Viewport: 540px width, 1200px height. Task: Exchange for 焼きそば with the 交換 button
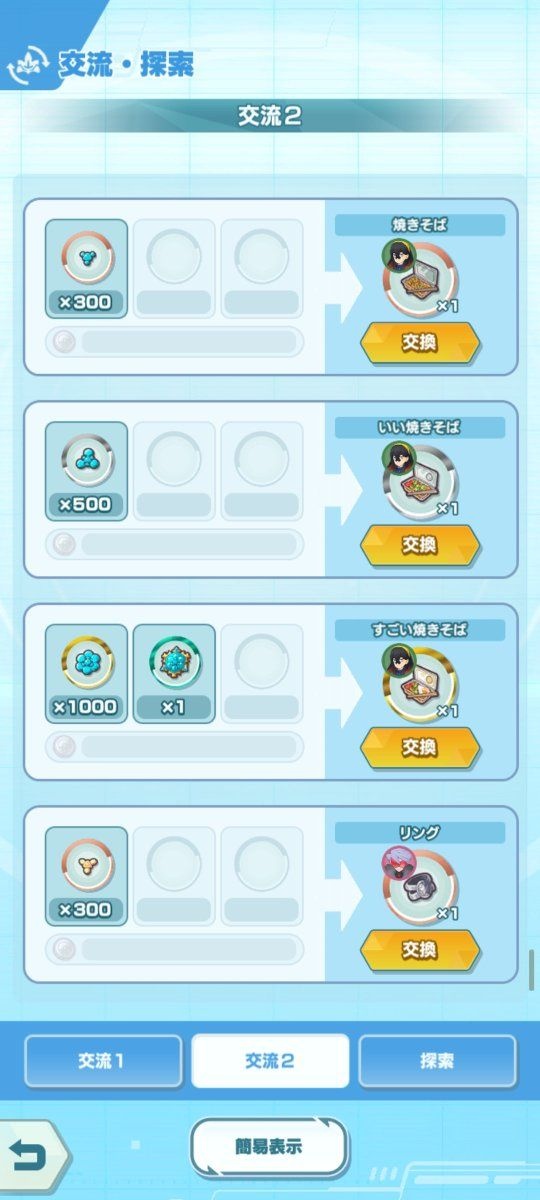(420, 342)
